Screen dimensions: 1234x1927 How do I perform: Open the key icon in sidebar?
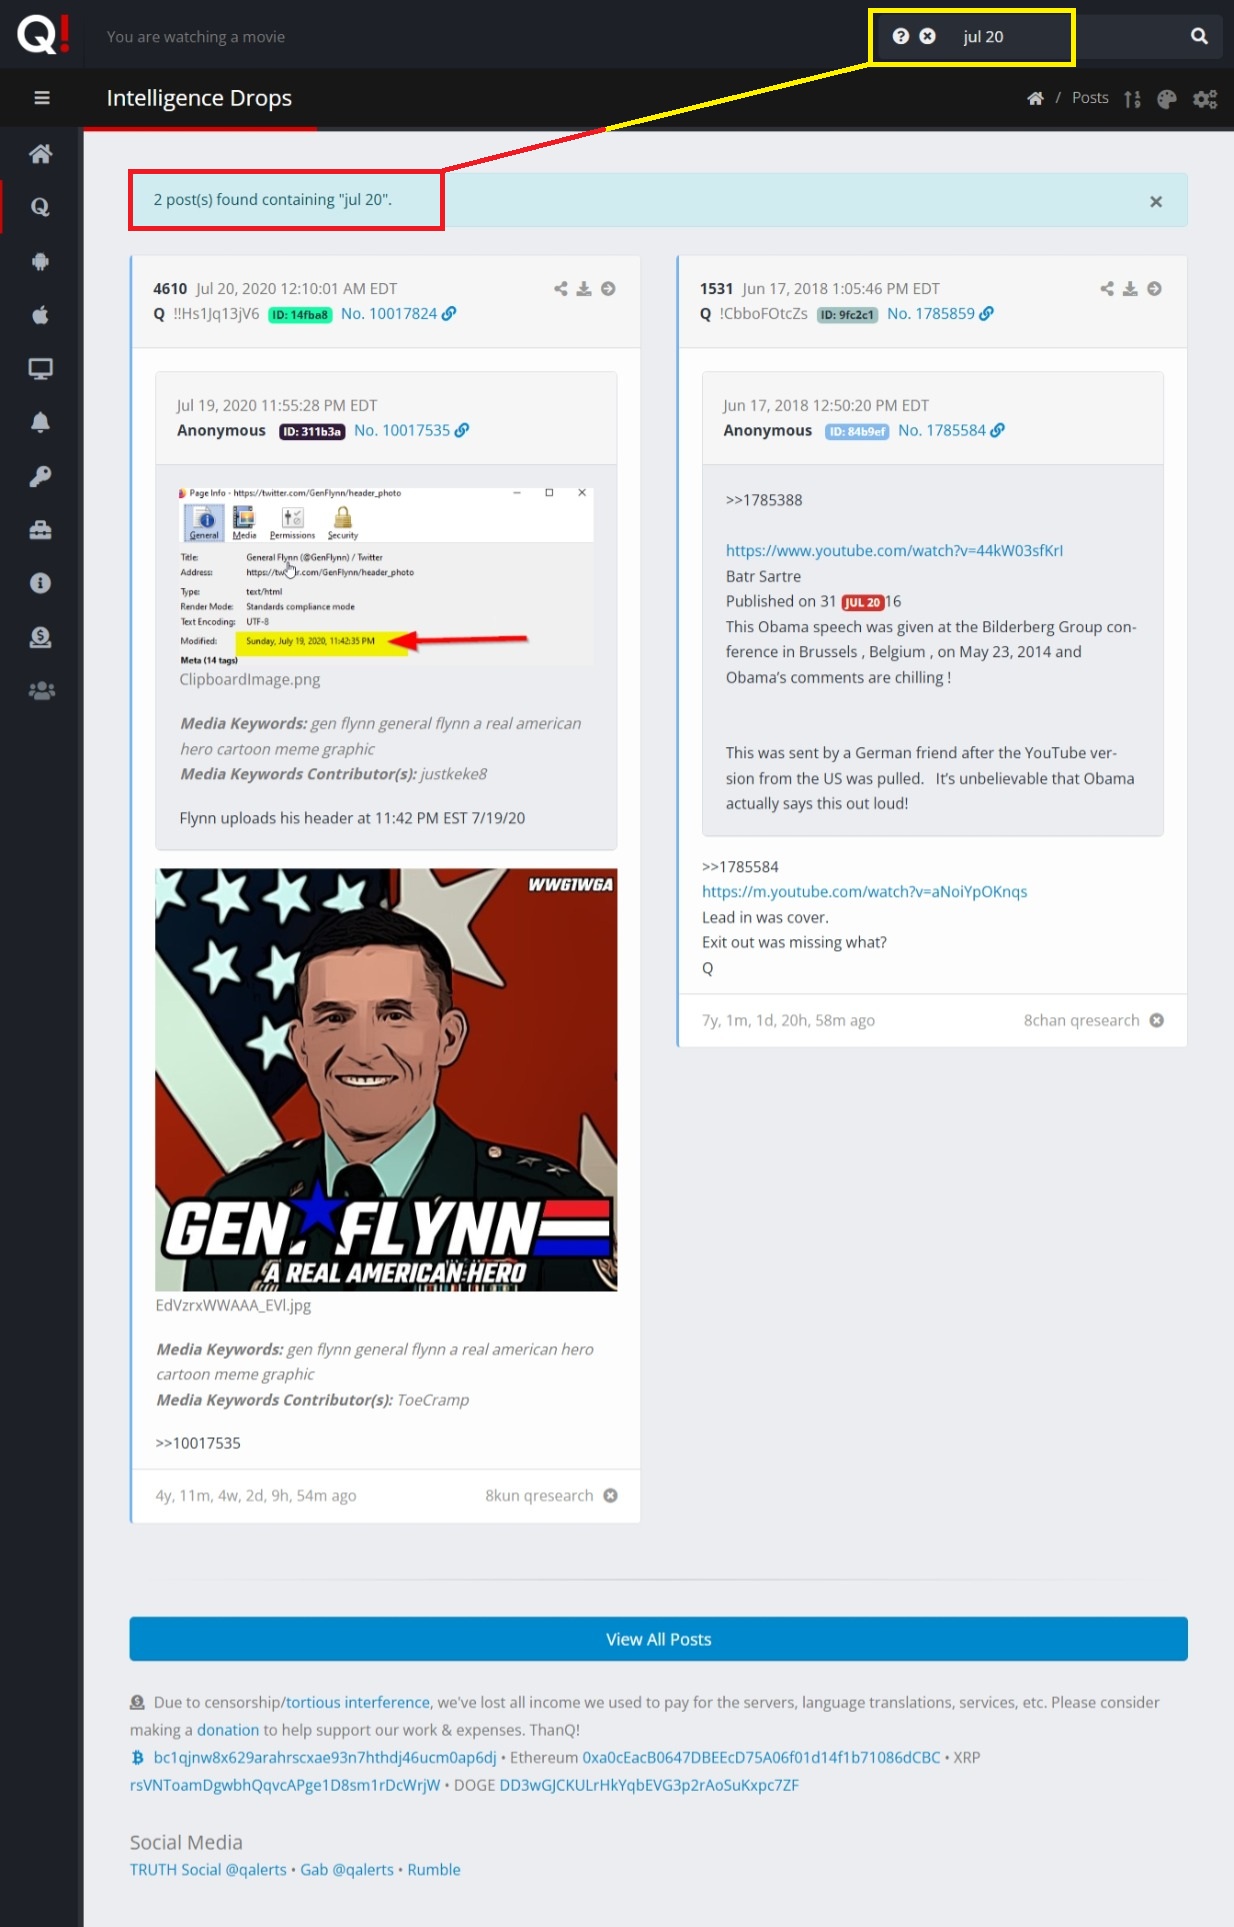click(x=40, y=476)
